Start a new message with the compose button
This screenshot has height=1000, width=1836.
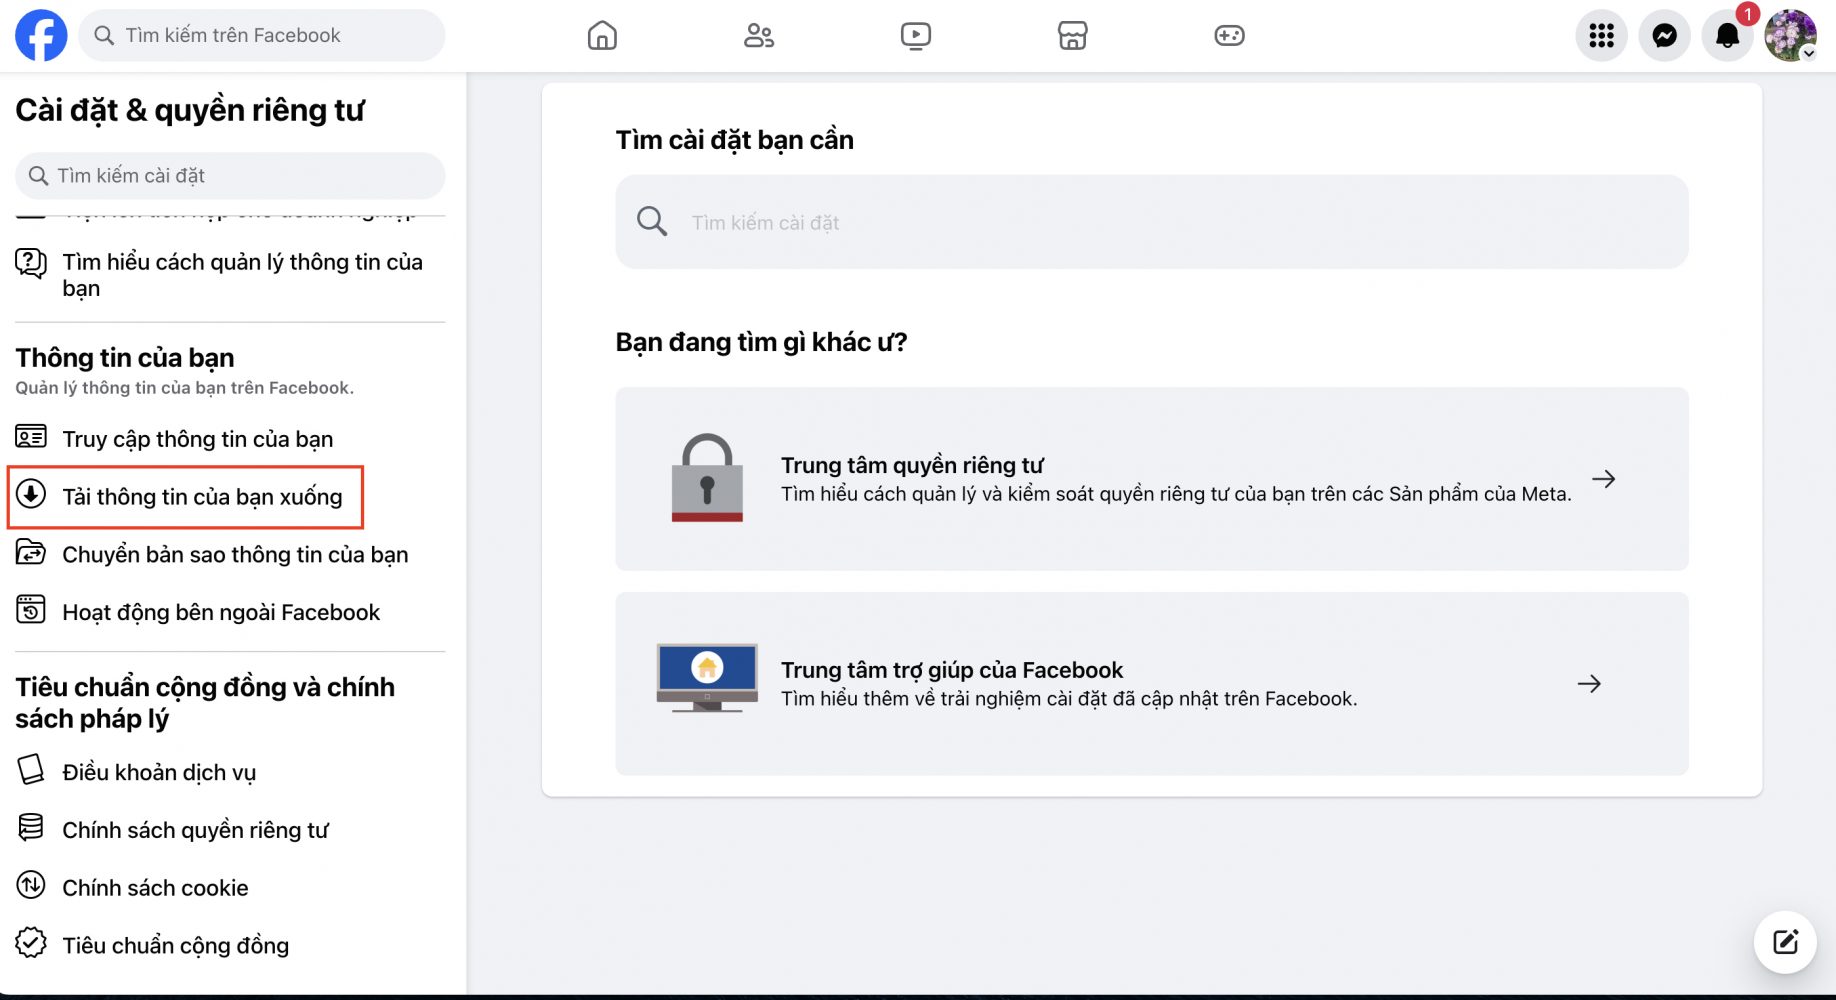pos(1785,942)
